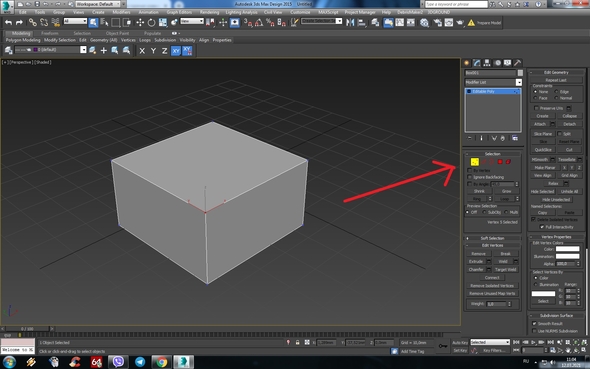
Task: Enable the Ignore Backfacing checkbox
Action: [x=470, y=177]
